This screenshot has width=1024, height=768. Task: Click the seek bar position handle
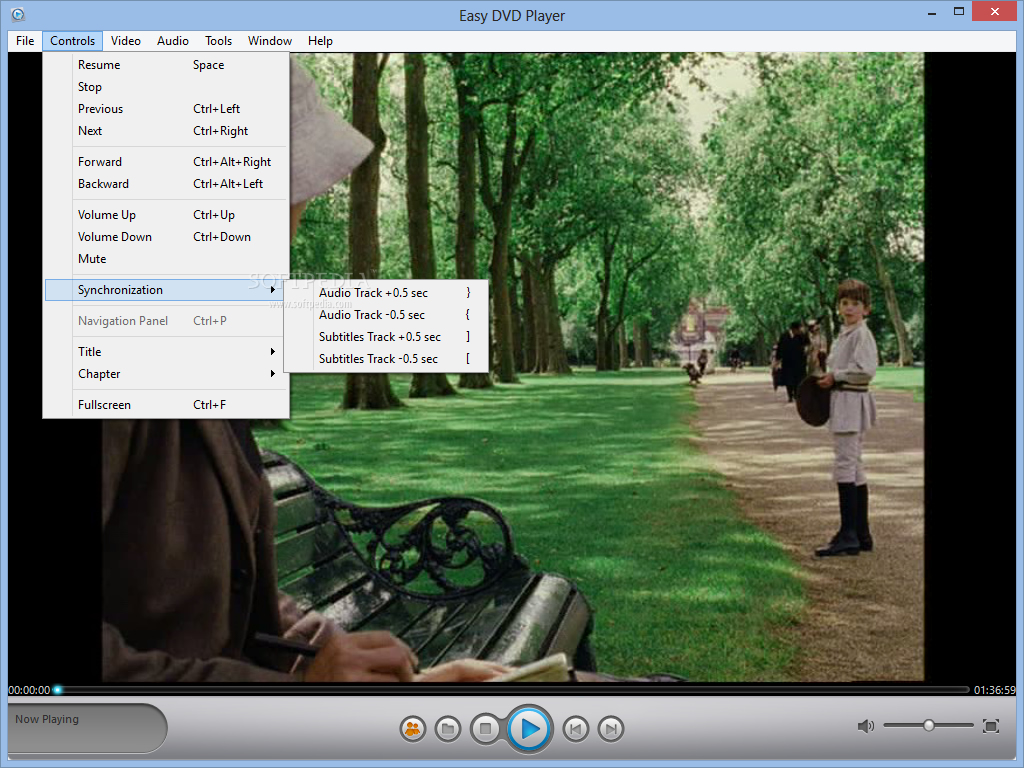pos(57,690)
